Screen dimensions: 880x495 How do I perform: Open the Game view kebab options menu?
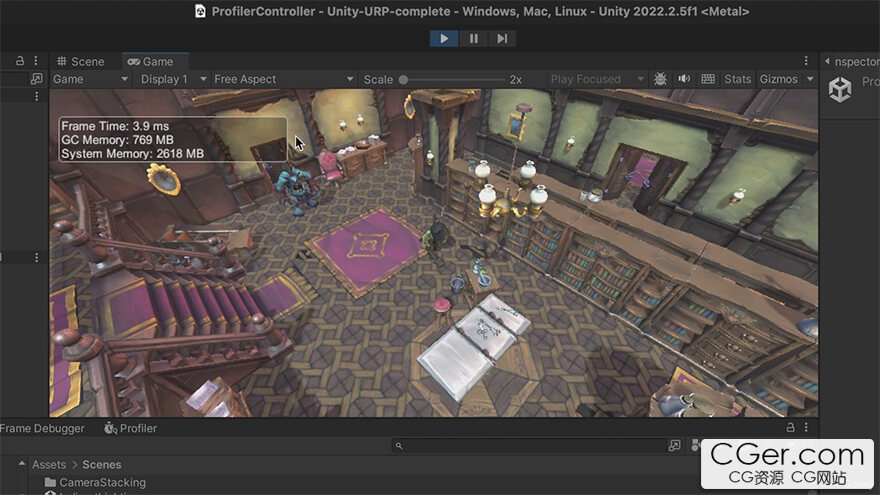tap(806, 61)
